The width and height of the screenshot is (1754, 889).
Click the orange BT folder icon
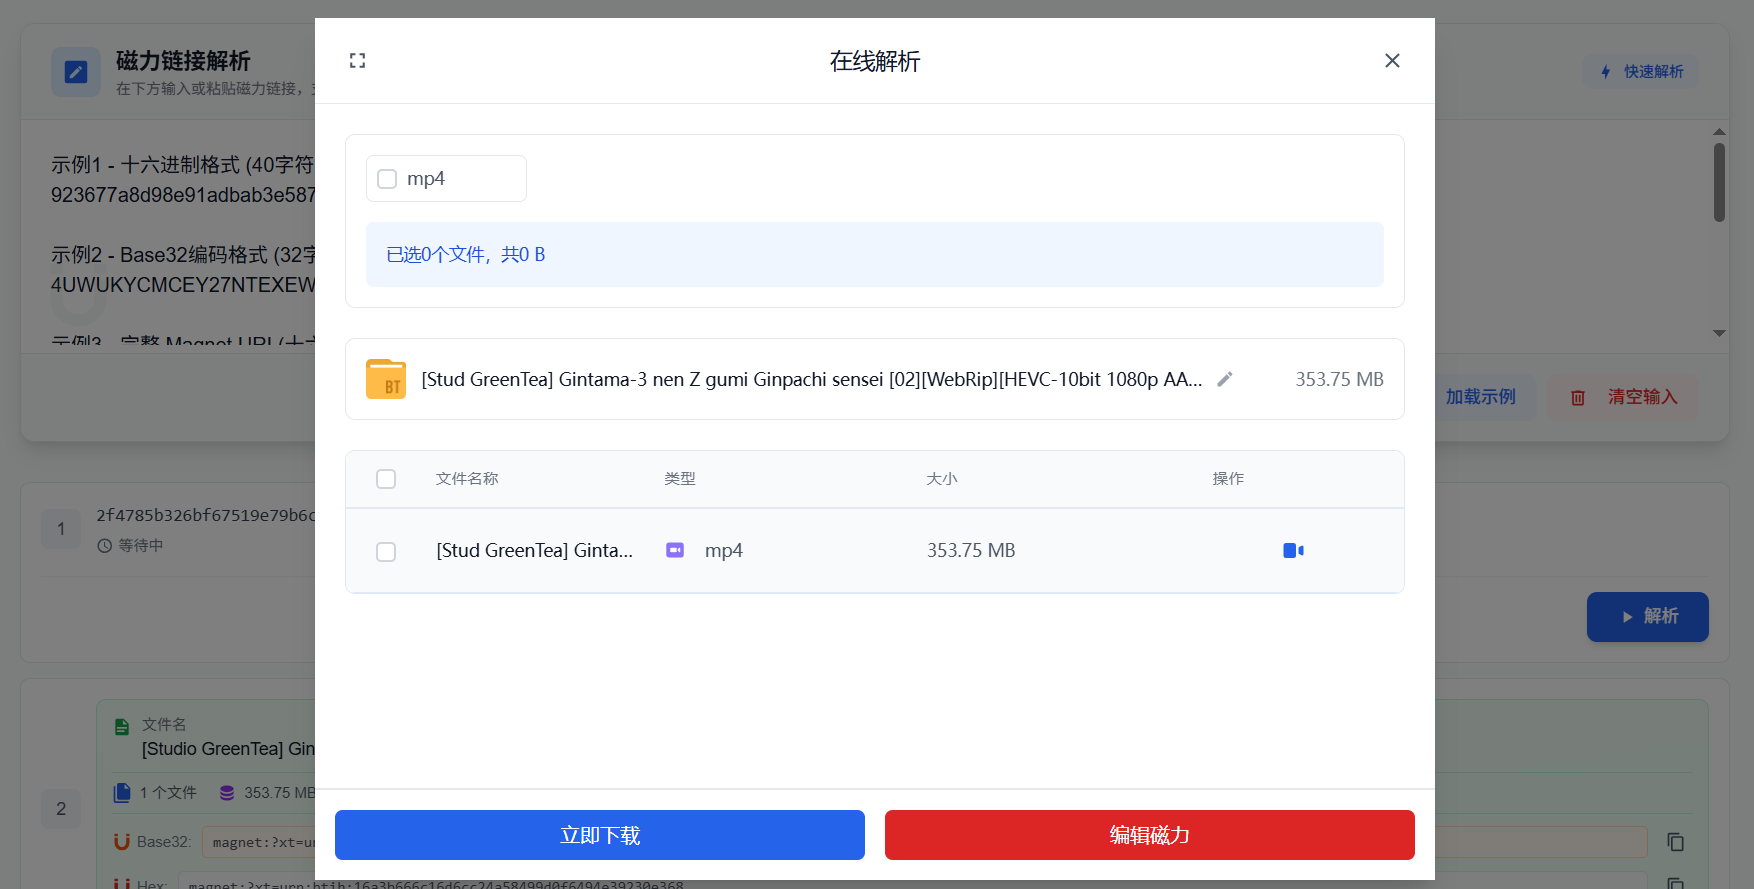click(x=386, y=380)
